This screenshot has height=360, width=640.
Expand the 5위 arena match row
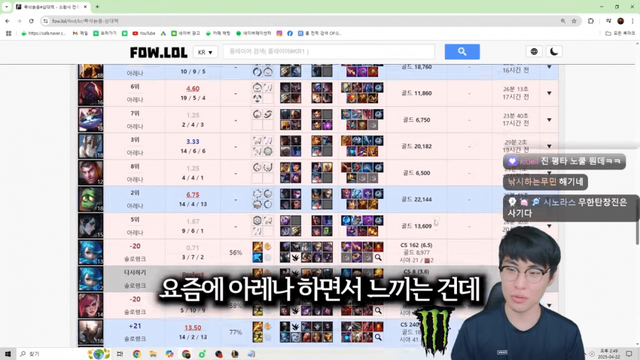549,226
